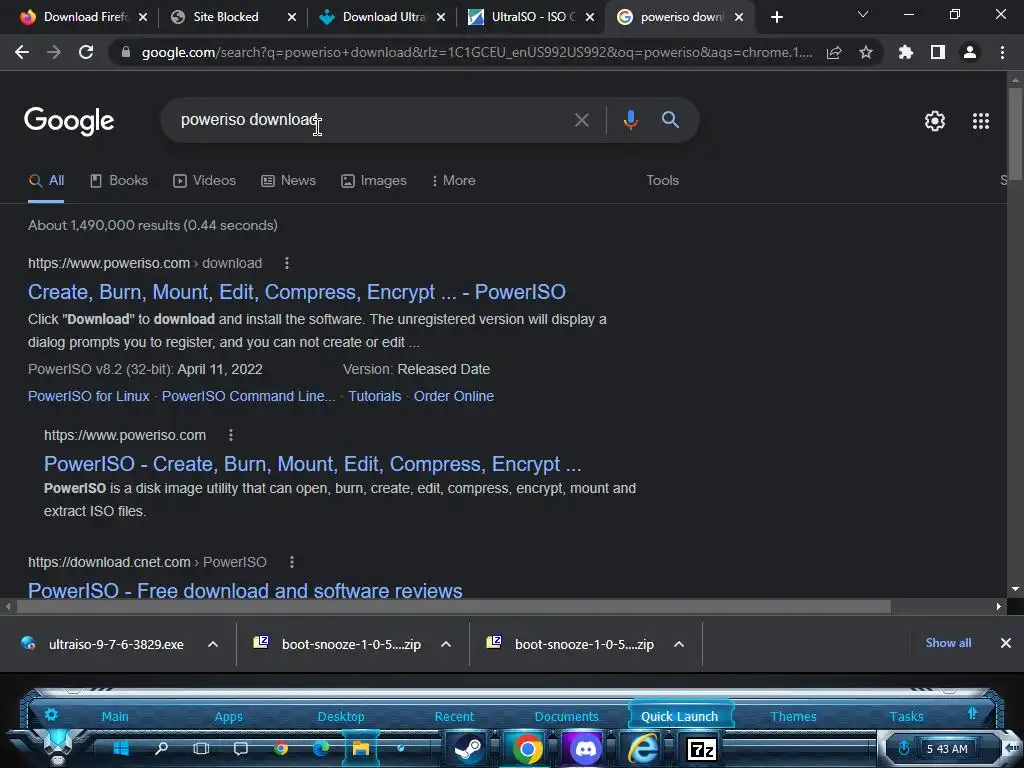Reload the current page
This screenshot has height=768, width=1024.
(x=86, y=52)
